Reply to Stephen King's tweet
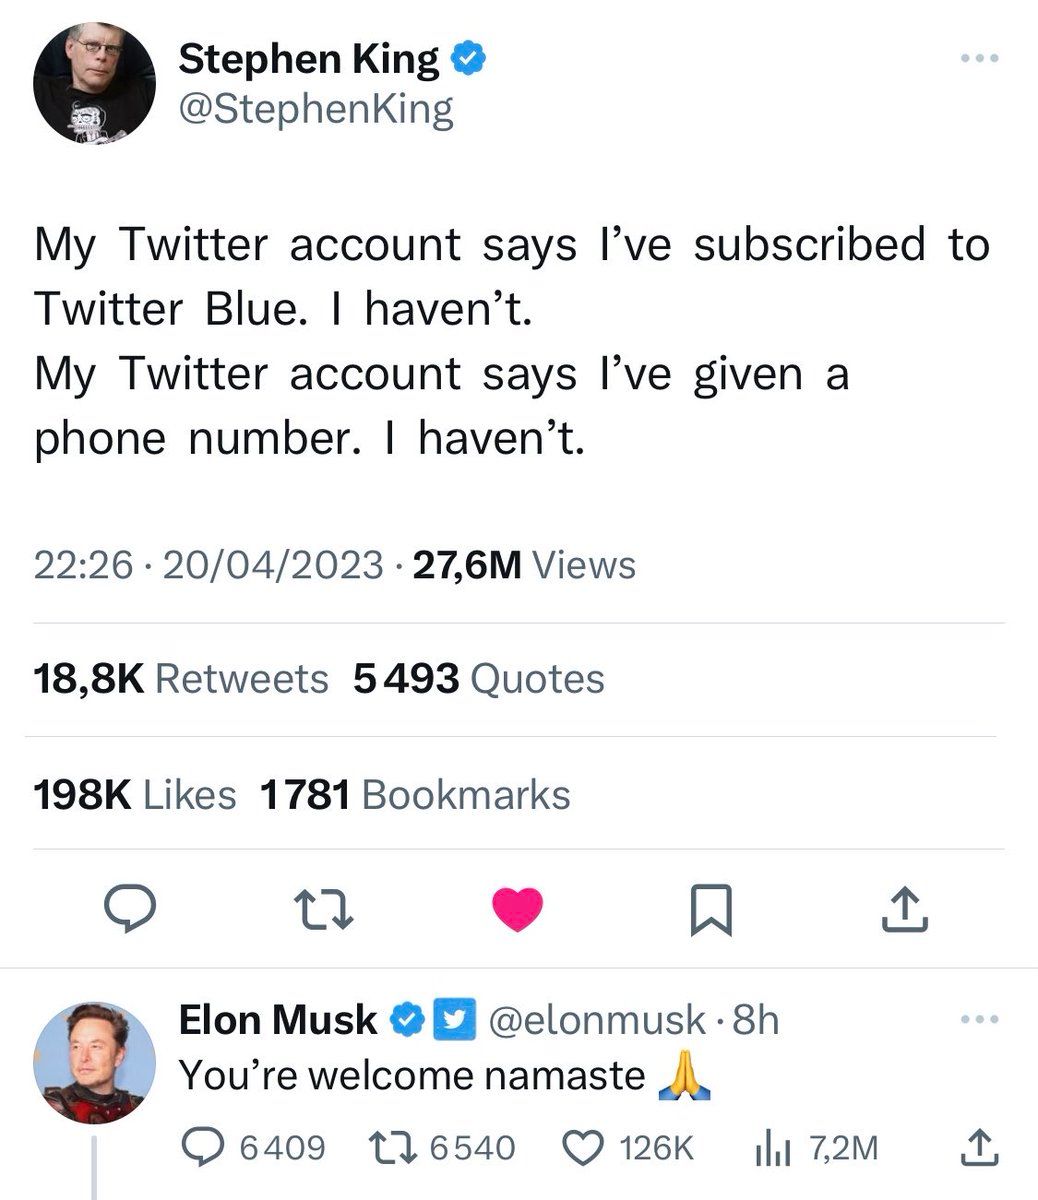This screenshot has width=1038, height=1200. pyautogui.click(x=129, y=910)
